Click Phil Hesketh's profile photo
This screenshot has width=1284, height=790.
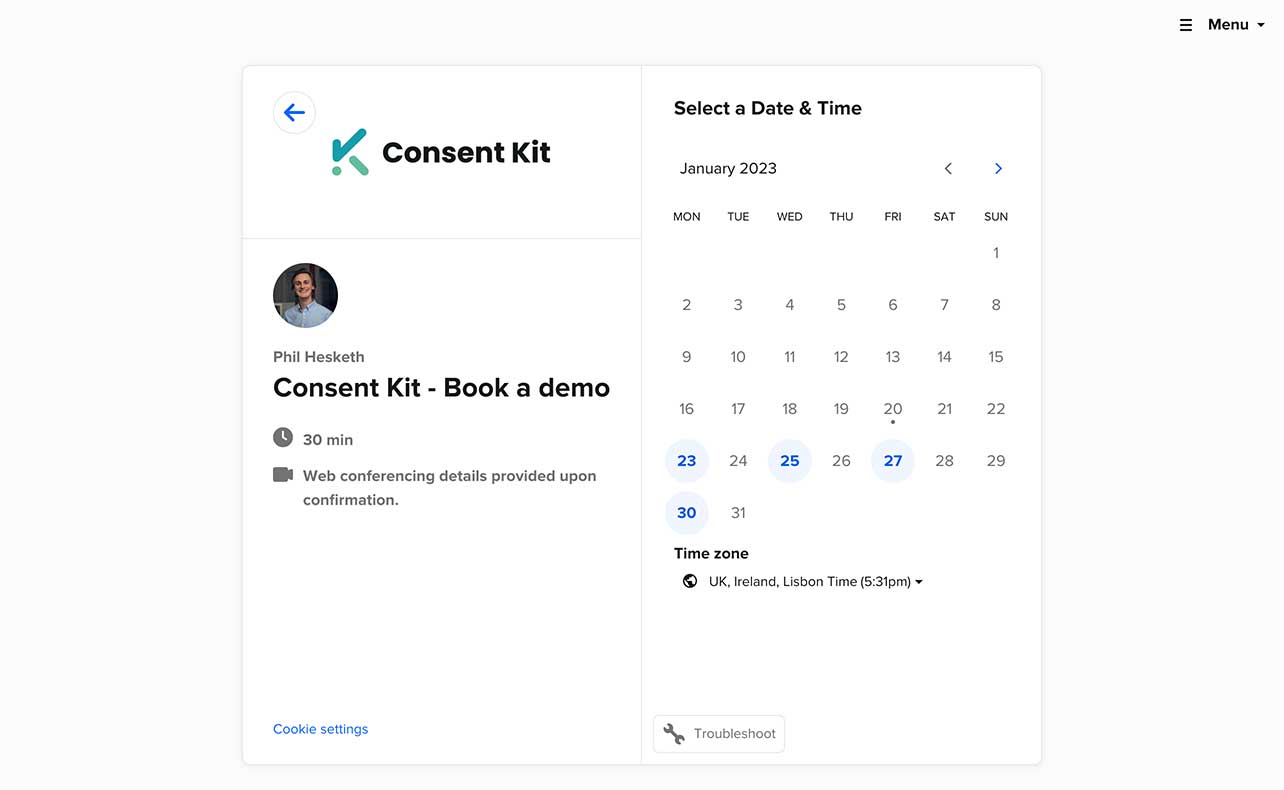(305, 296)
